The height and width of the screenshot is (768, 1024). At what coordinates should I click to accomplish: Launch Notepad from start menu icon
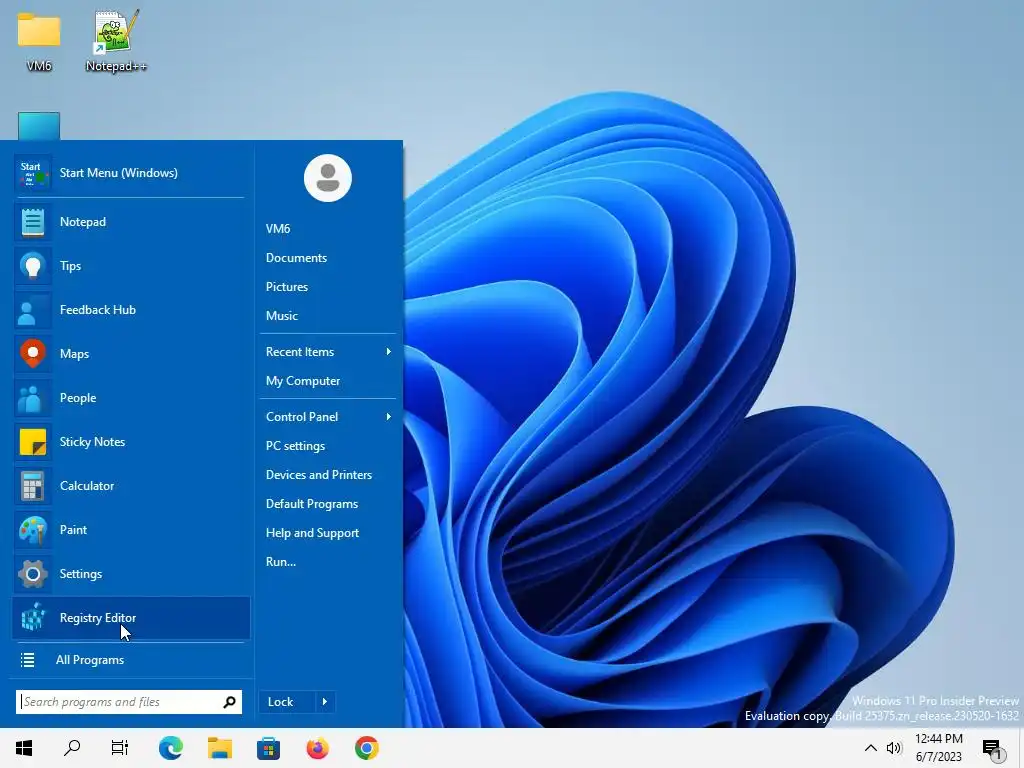pos(33,222)
